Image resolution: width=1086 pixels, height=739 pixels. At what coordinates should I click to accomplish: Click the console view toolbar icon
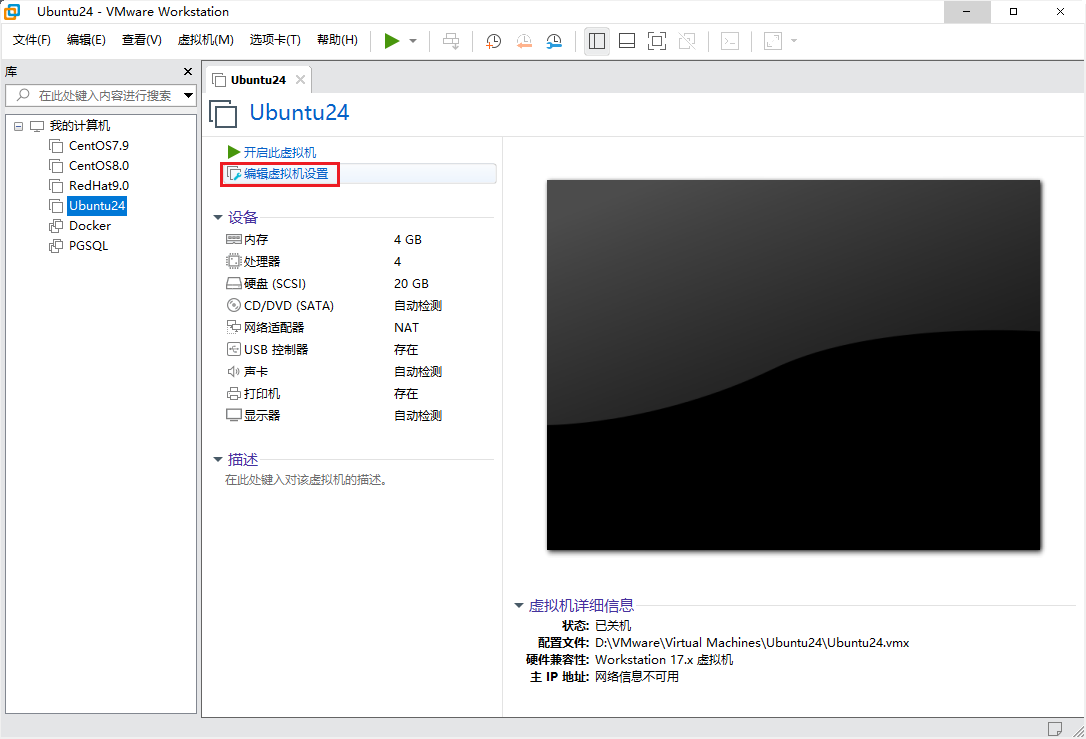click(x=730, y=41)
